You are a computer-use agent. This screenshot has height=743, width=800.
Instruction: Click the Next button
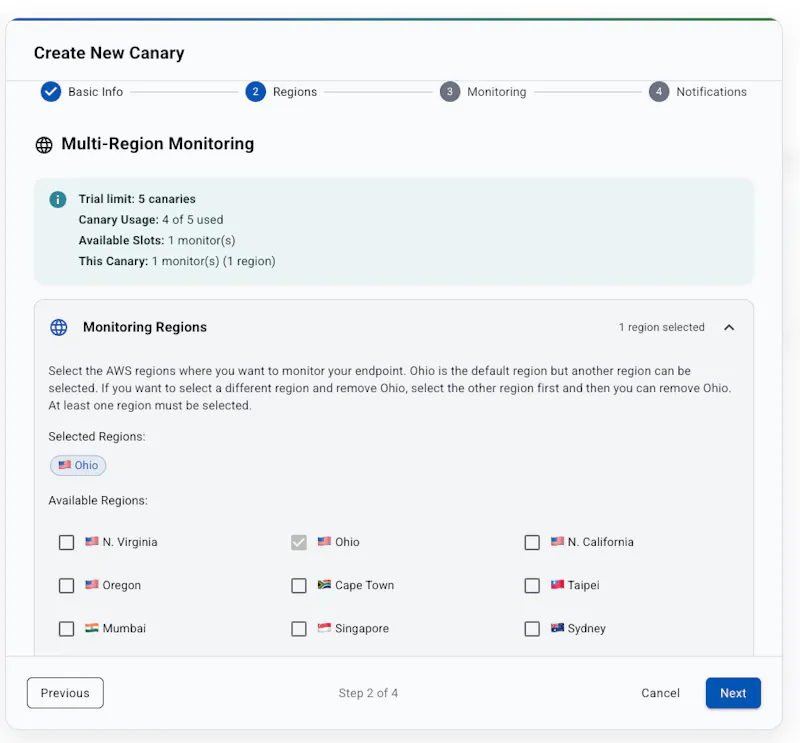pos(733,693)
